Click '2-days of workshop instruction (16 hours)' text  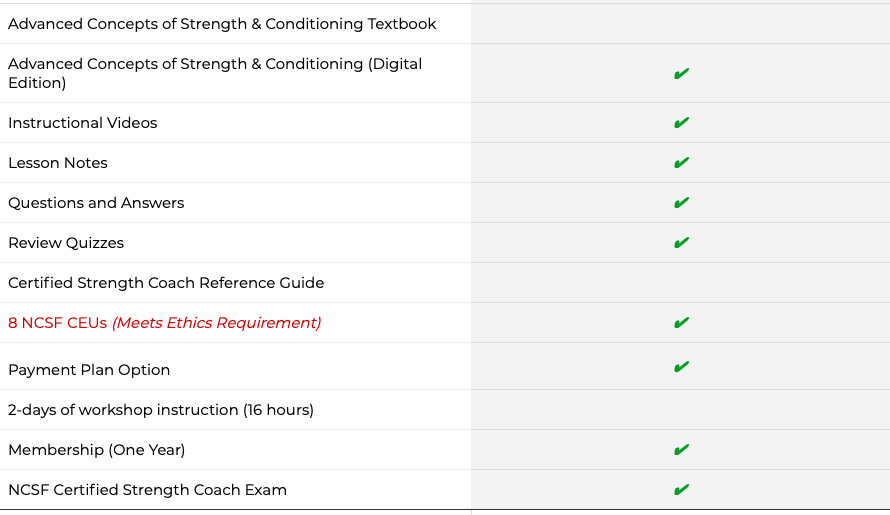pos(160,410)
